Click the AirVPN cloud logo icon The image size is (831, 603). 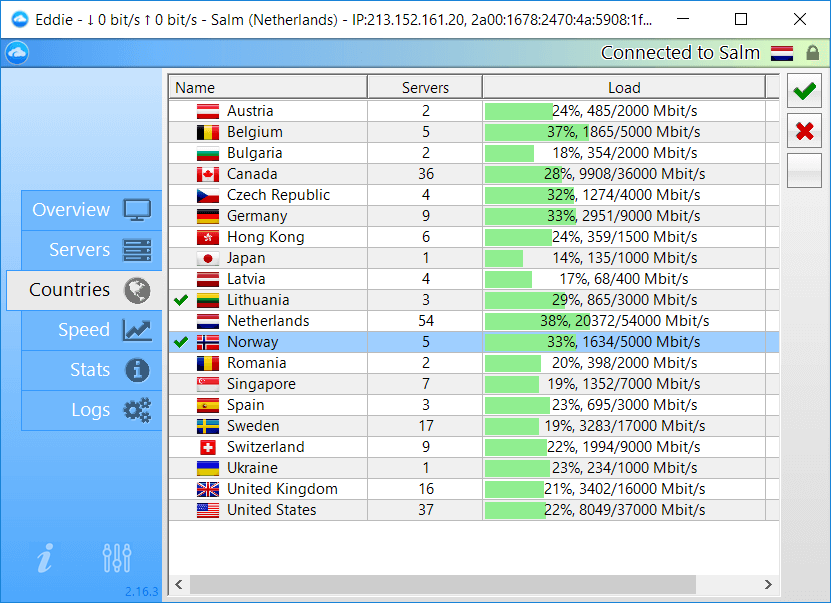(17, 52)
